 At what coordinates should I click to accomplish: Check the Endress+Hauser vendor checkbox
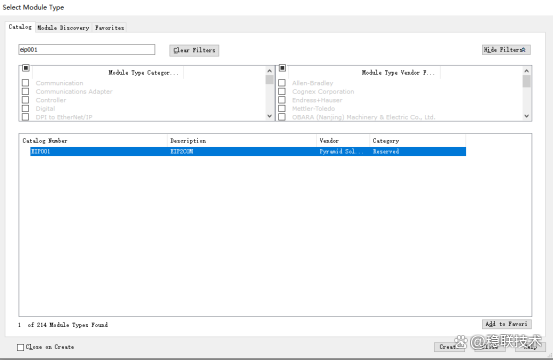(x=282, y=100)
